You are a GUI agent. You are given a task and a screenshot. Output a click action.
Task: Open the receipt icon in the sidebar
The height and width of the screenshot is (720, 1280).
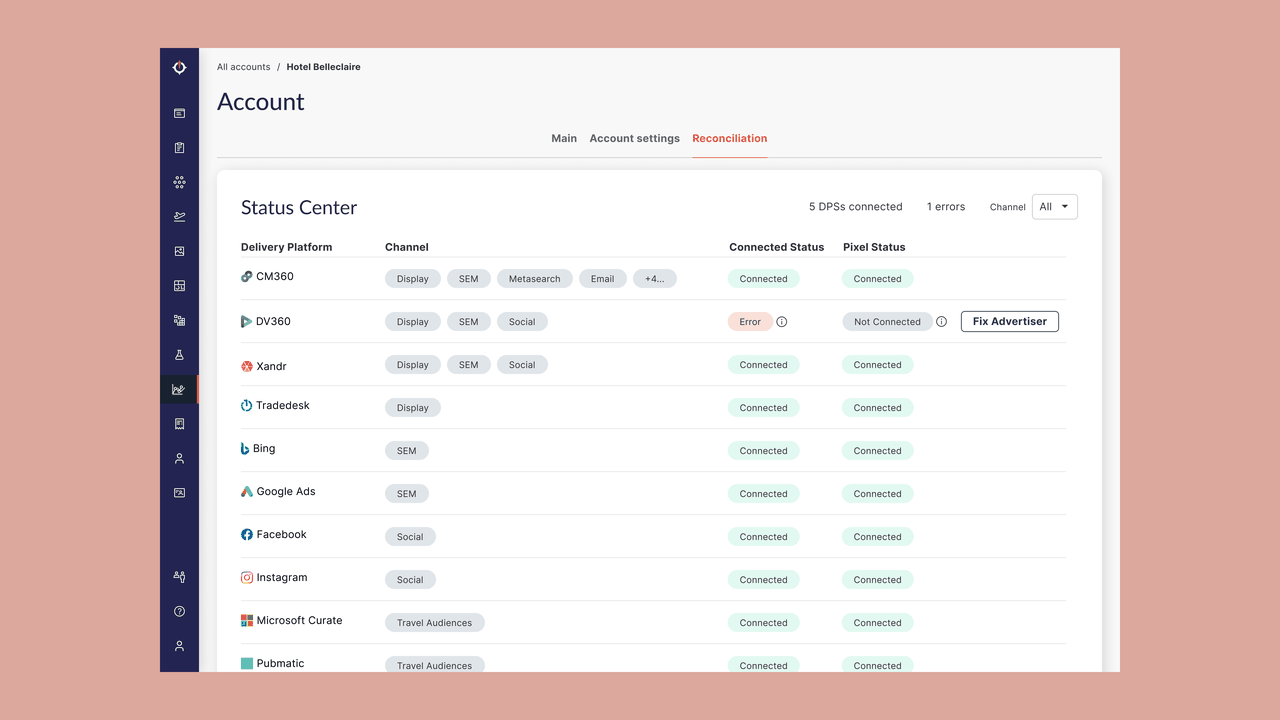(179, 424)
